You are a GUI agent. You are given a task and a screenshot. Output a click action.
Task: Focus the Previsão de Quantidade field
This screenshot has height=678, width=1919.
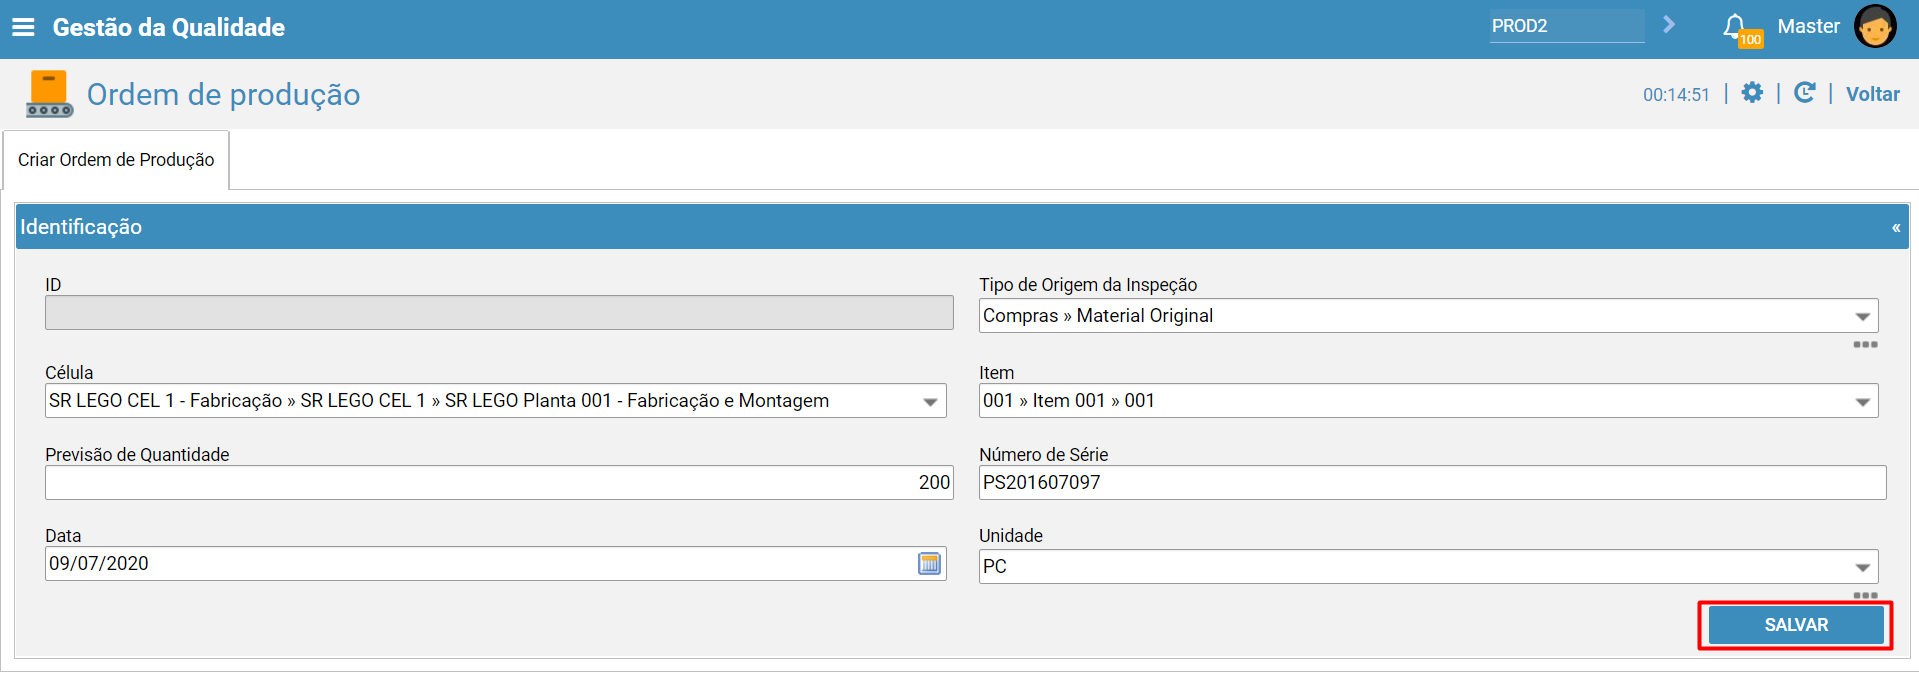point(499,483)
